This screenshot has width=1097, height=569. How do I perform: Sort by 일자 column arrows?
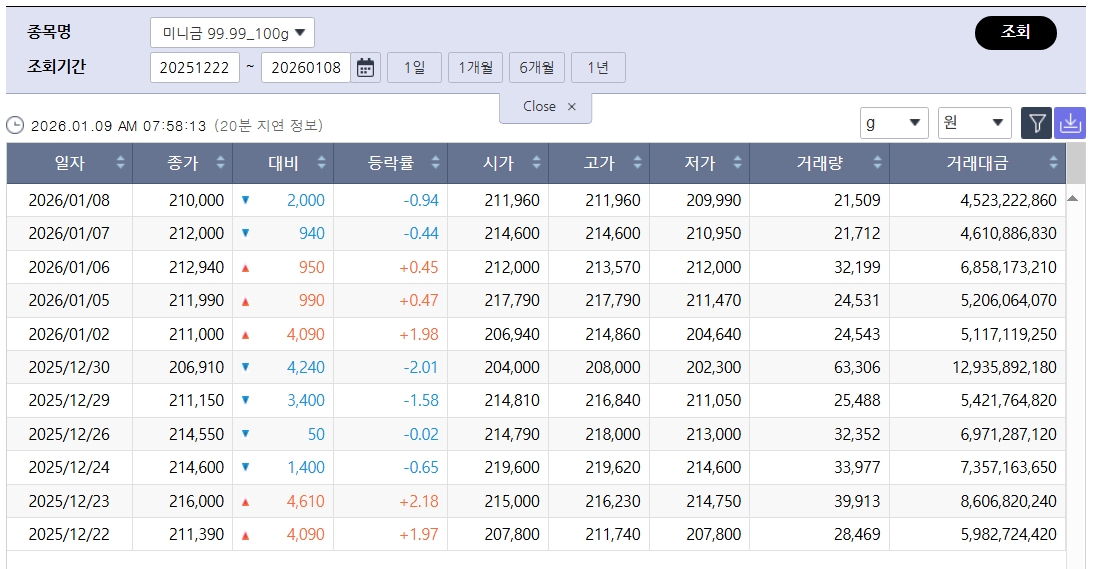pos(121,163)
